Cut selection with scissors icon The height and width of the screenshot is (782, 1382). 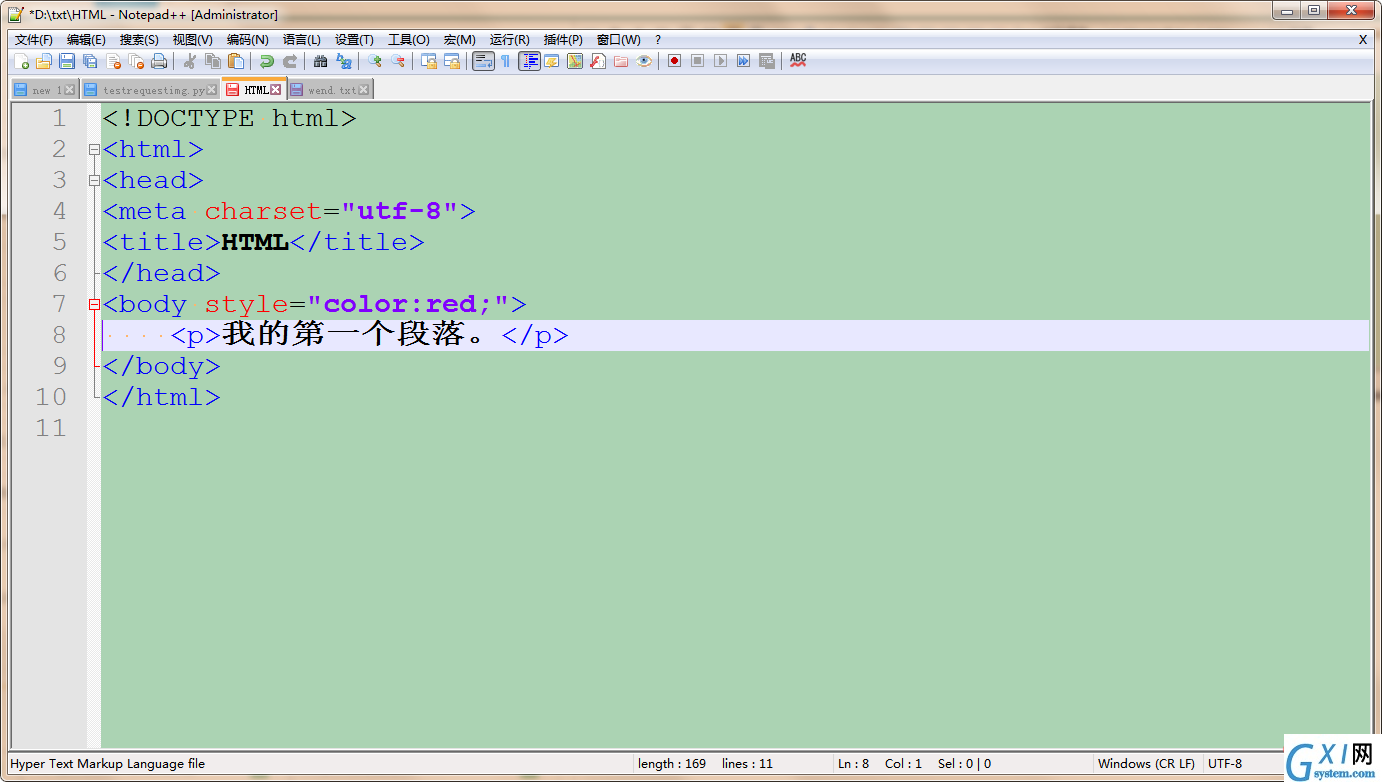tap(189, 61)
